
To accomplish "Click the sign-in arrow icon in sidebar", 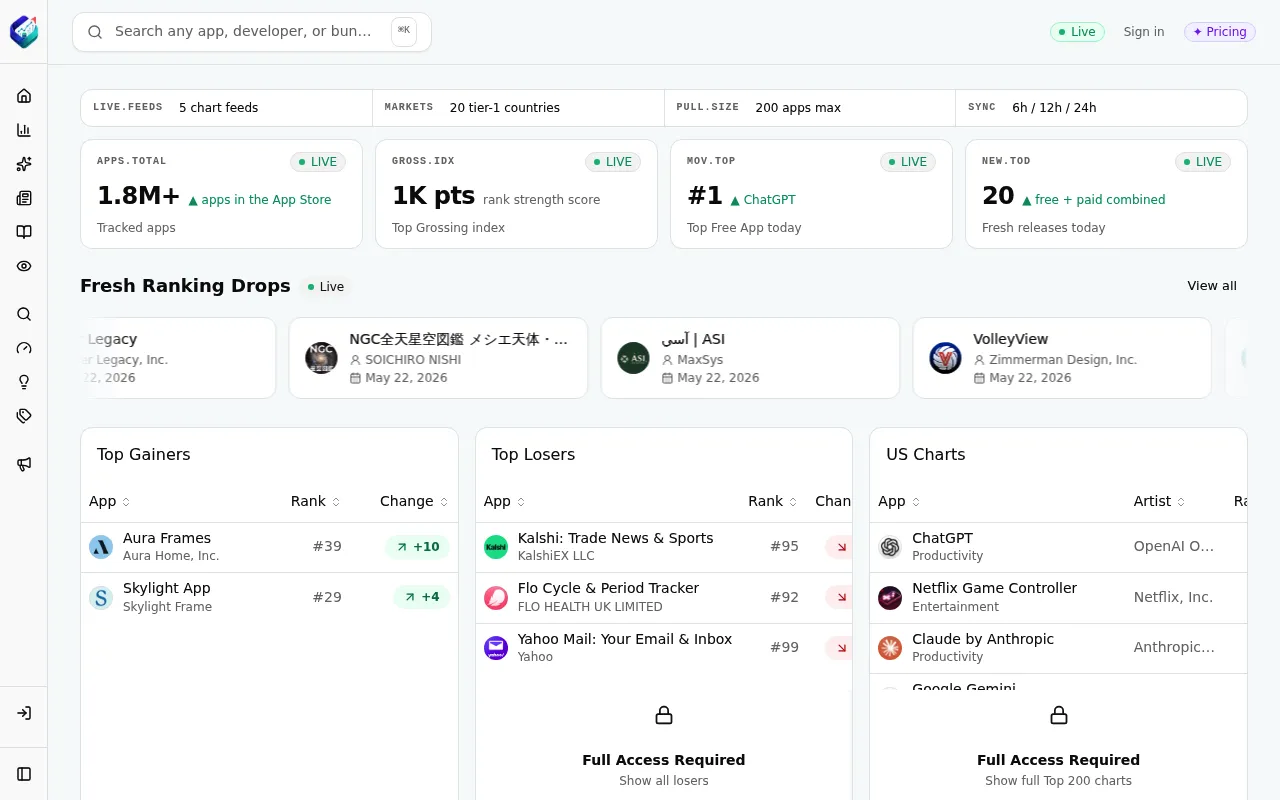I will point(24,713).
